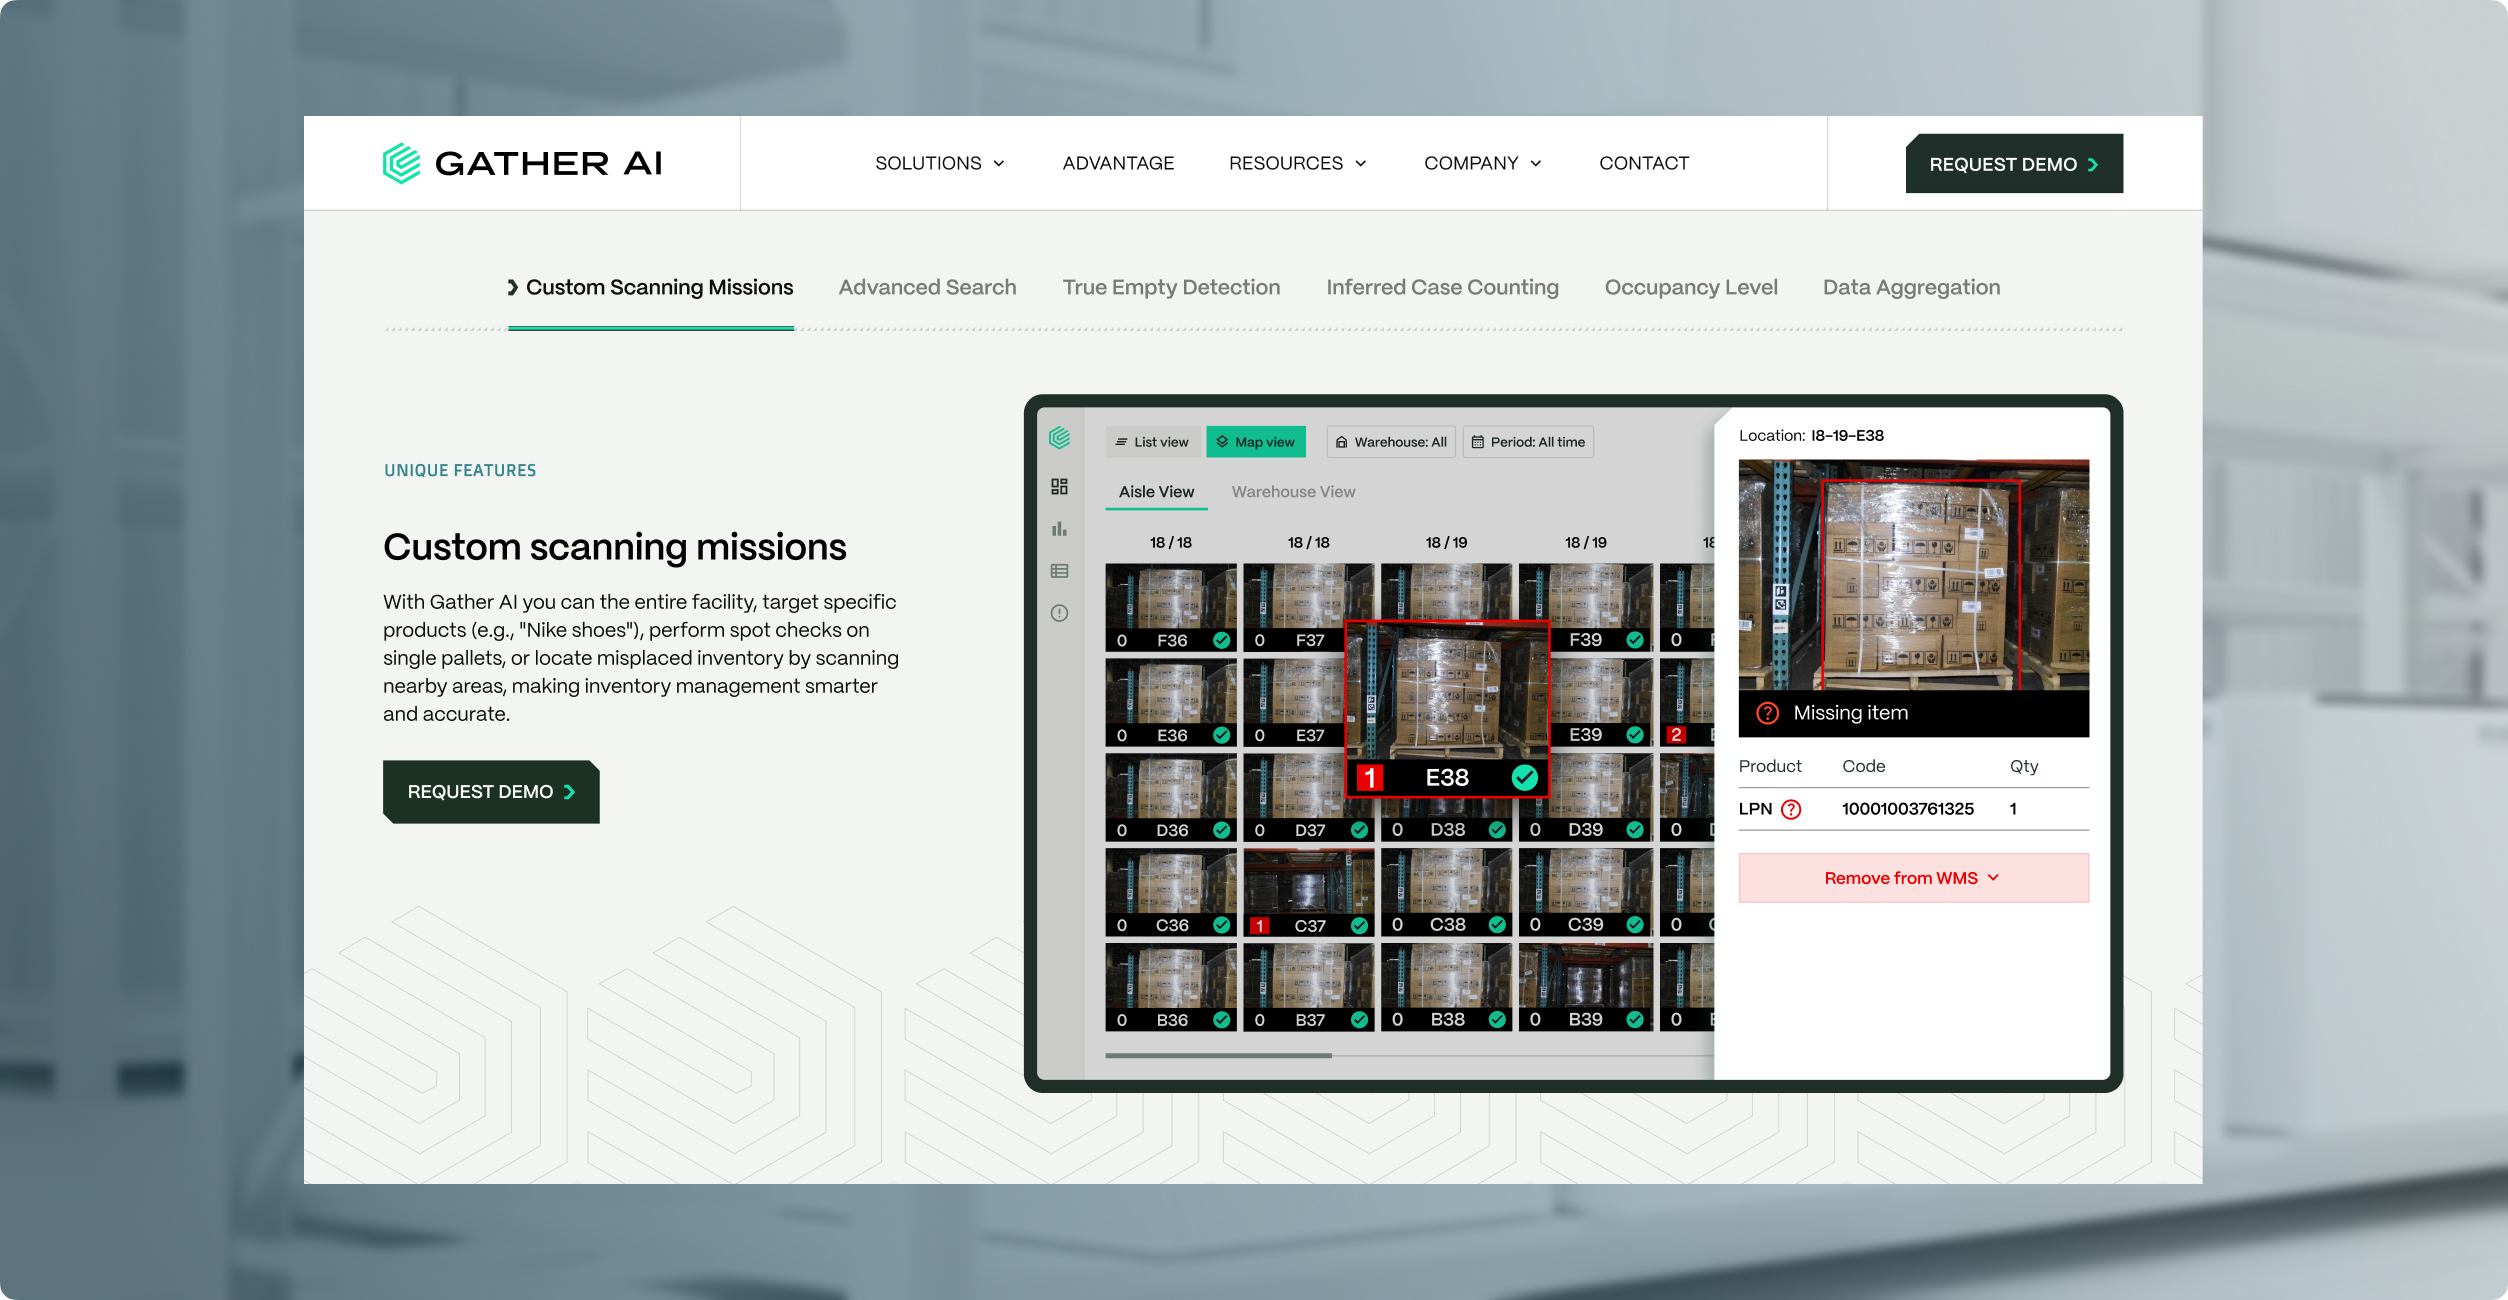Click Request Demo button in header
The height and width of the screenshot is (1300, 2508).
(x=2013, y=164)
